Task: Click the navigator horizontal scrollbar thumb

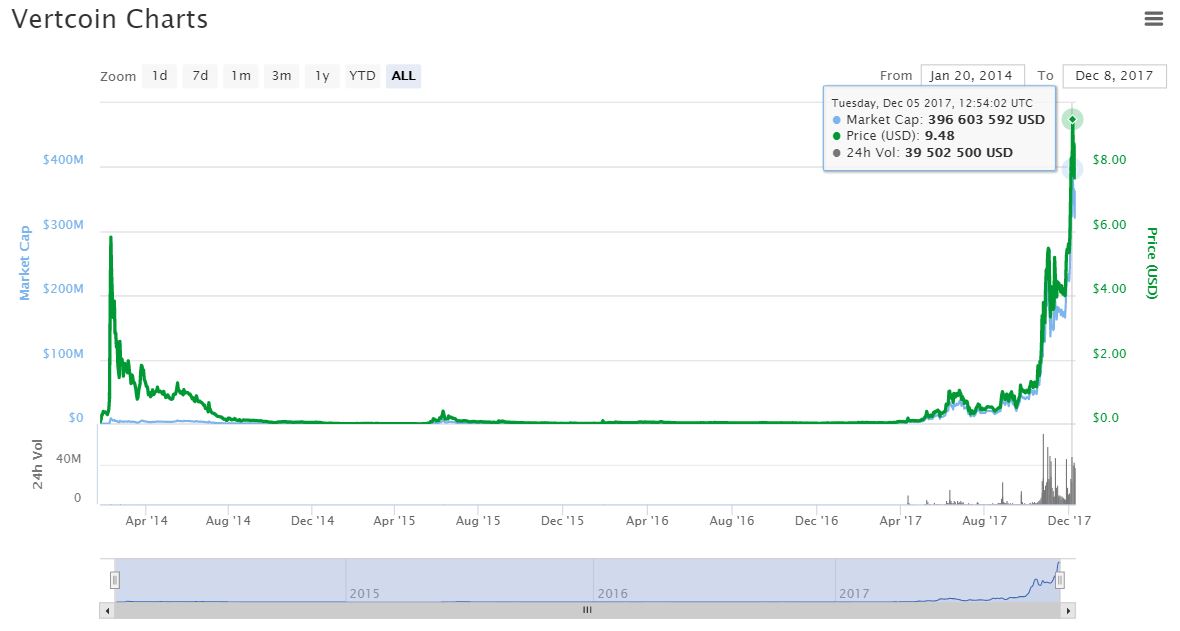Action: 587,611
